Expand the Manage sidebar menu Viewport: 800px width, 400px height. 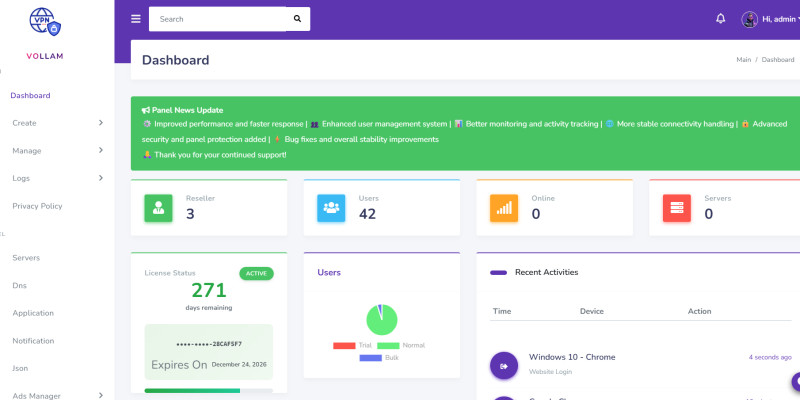point(57,151)
